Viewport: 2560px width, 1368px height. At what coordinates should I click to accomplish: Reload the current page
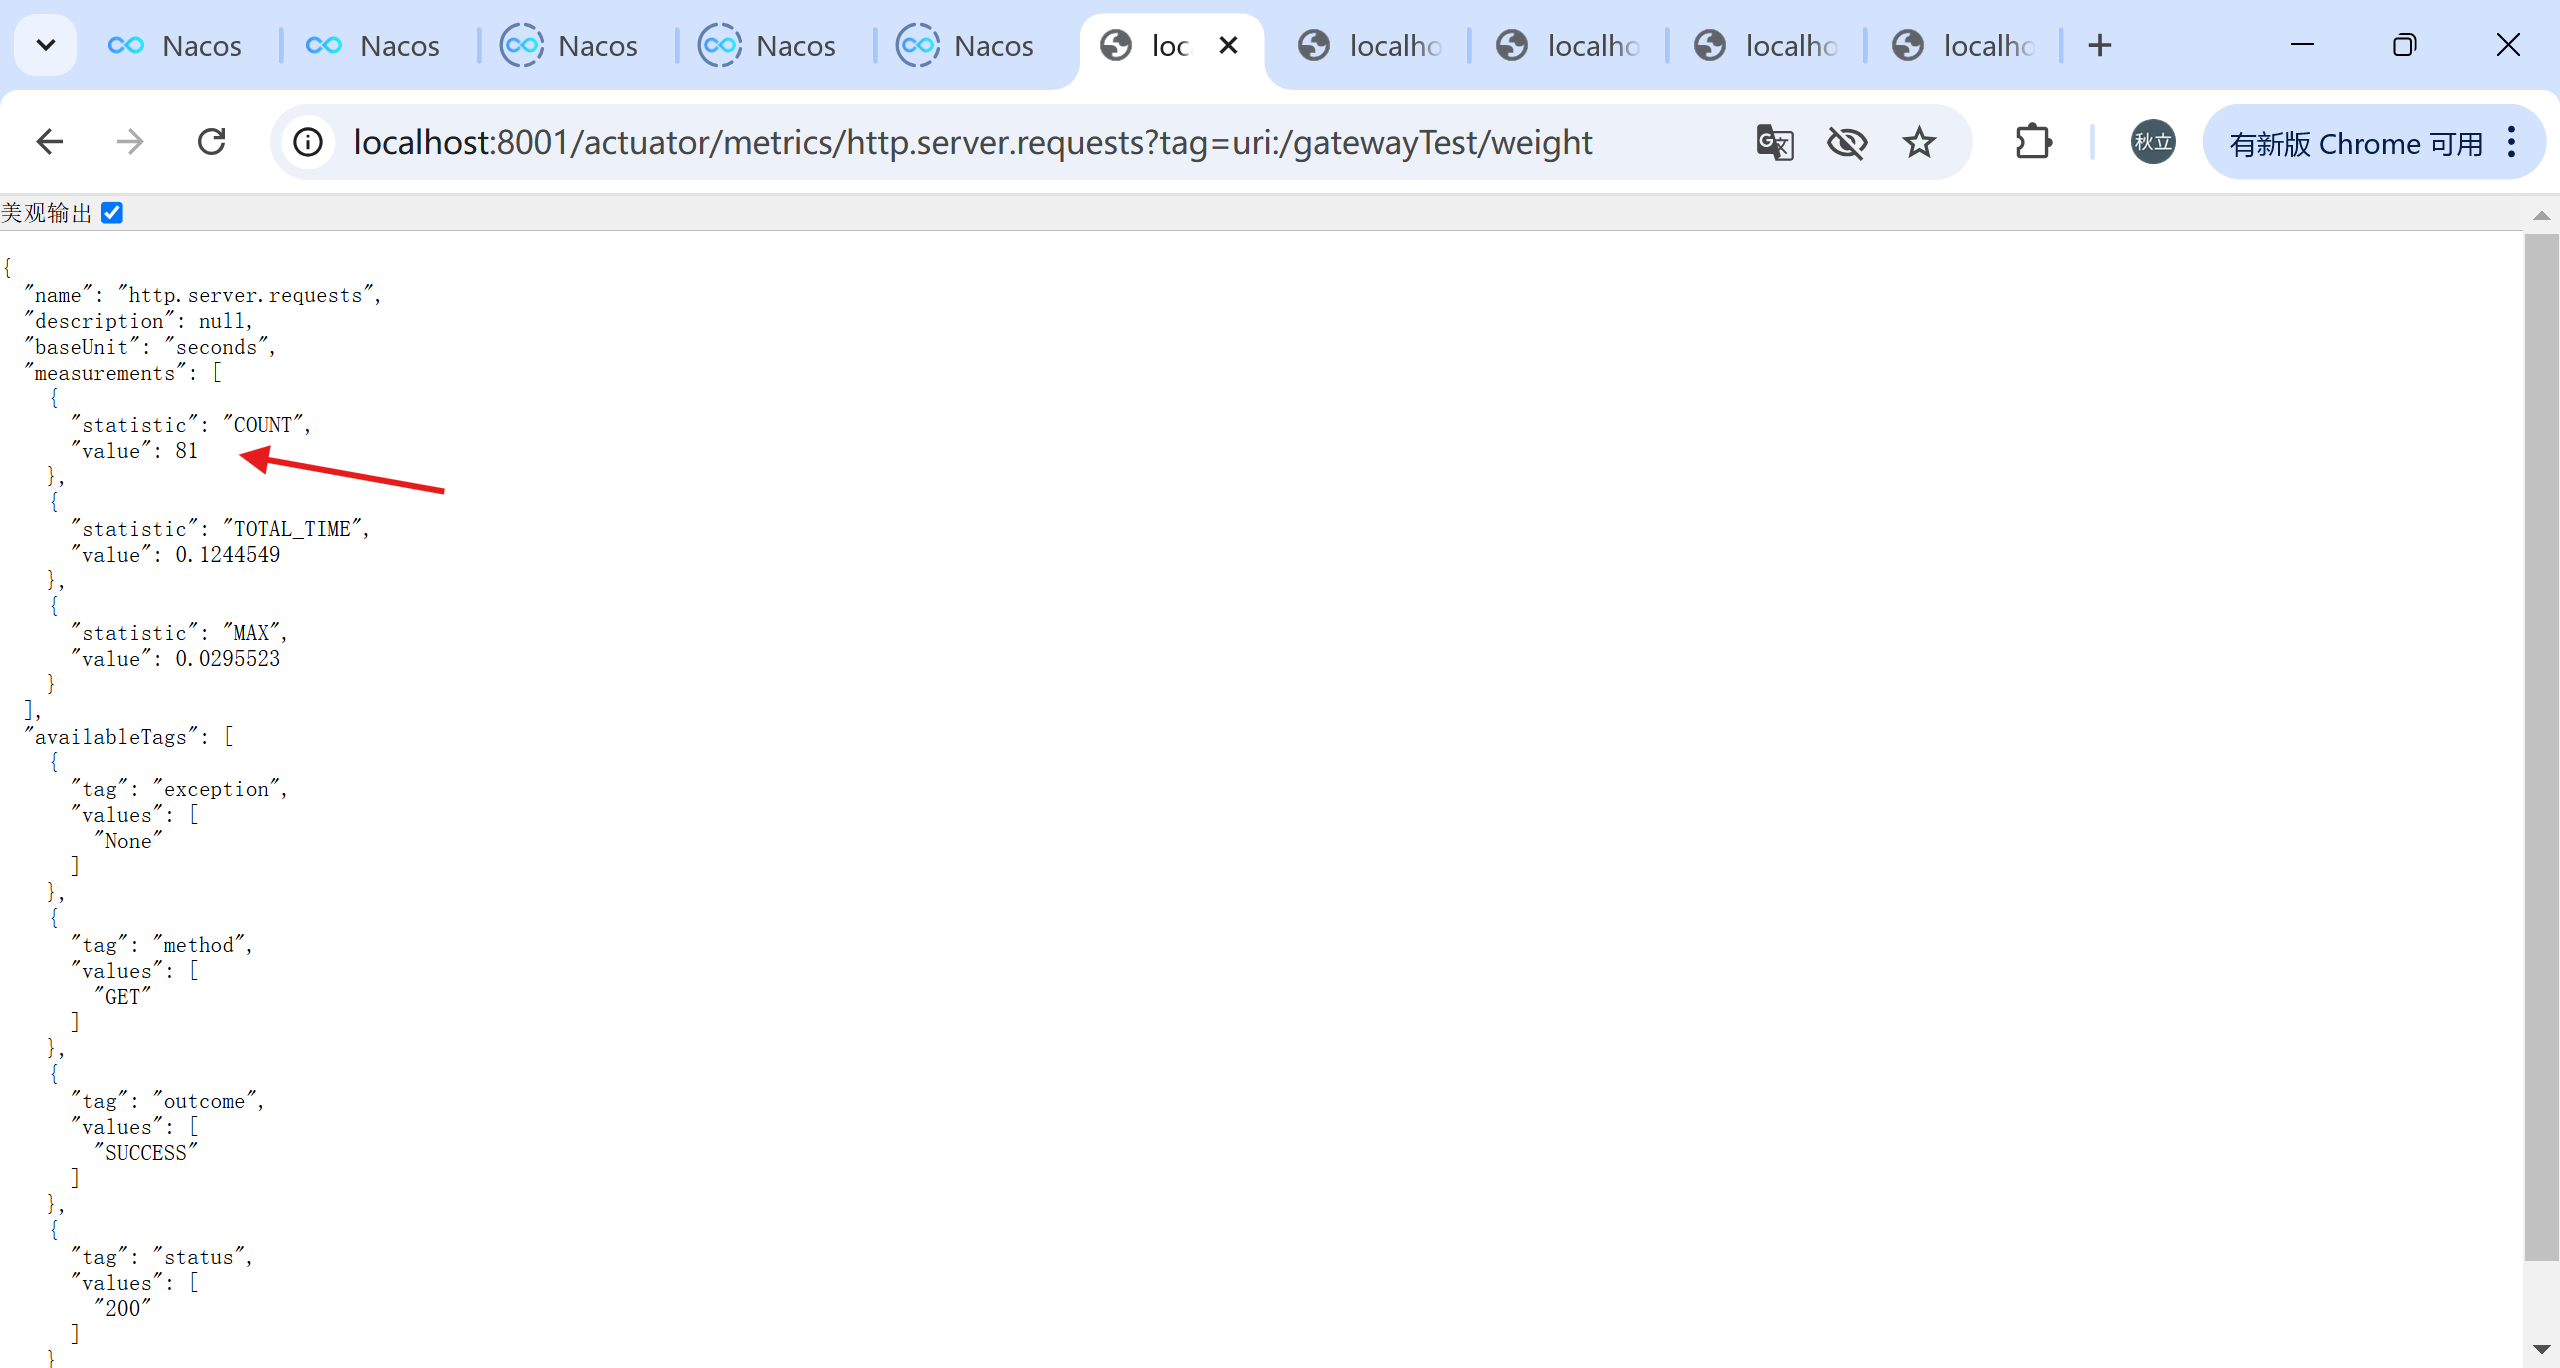point(212,142)
